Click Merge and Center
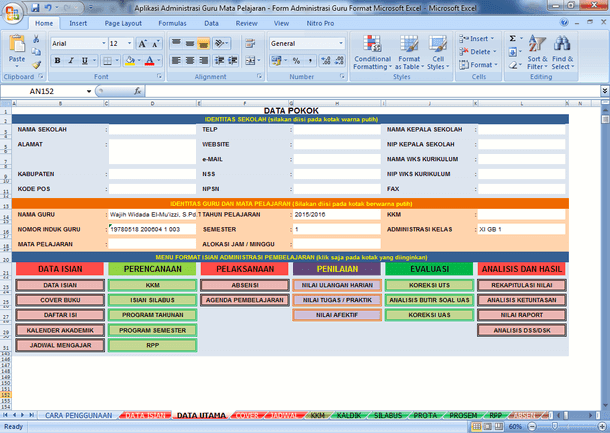Screen dimensions: 610x433 pos(251,61)
